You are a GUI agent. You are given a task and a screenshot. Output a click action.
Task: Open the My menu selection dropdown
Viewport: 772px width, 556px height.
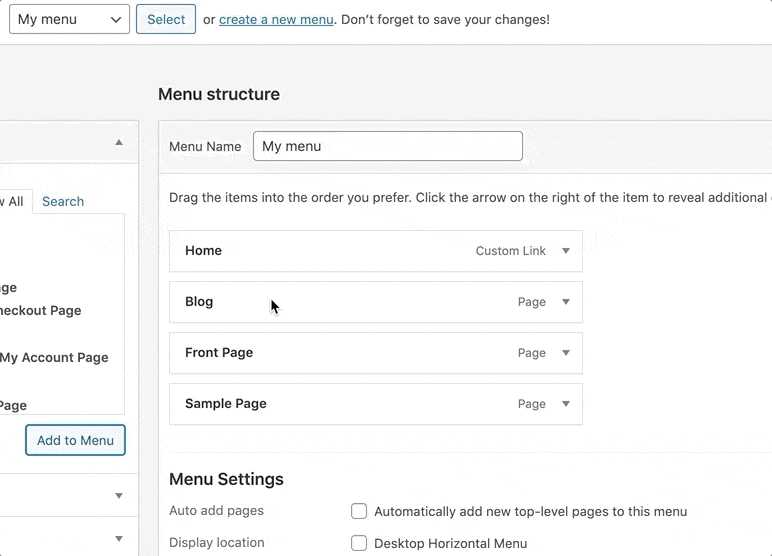69,19
